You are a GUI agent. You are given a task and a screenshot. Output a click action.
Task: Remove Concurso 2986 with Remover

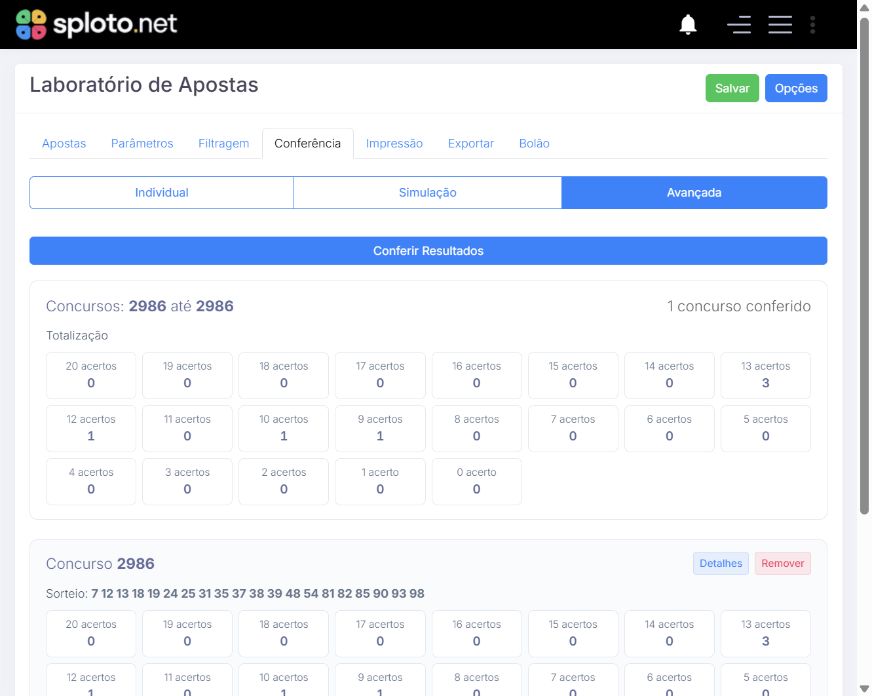click(x=782, y=563)
